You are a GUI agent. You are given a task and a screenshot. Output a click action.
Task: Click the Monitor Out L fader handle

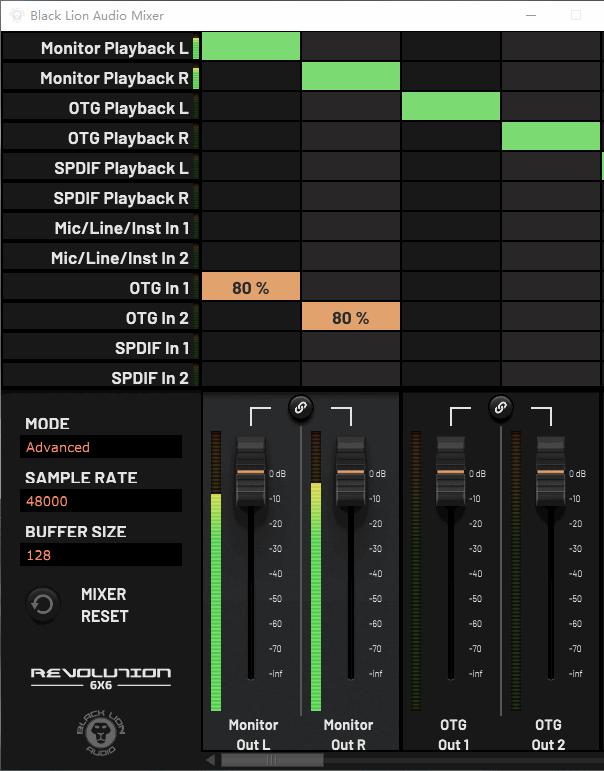[251, 470]
